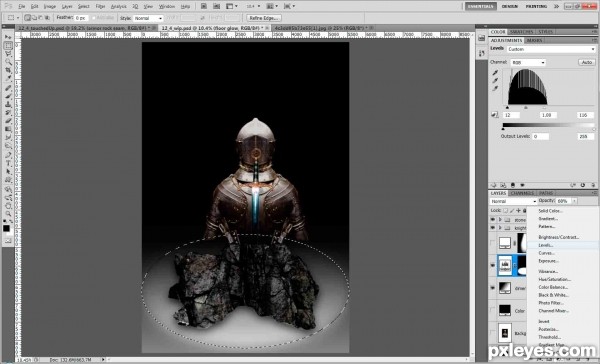Click the foreground color swatch in toolbox
The width and height of the screenshot is (600, 364).
6,228
